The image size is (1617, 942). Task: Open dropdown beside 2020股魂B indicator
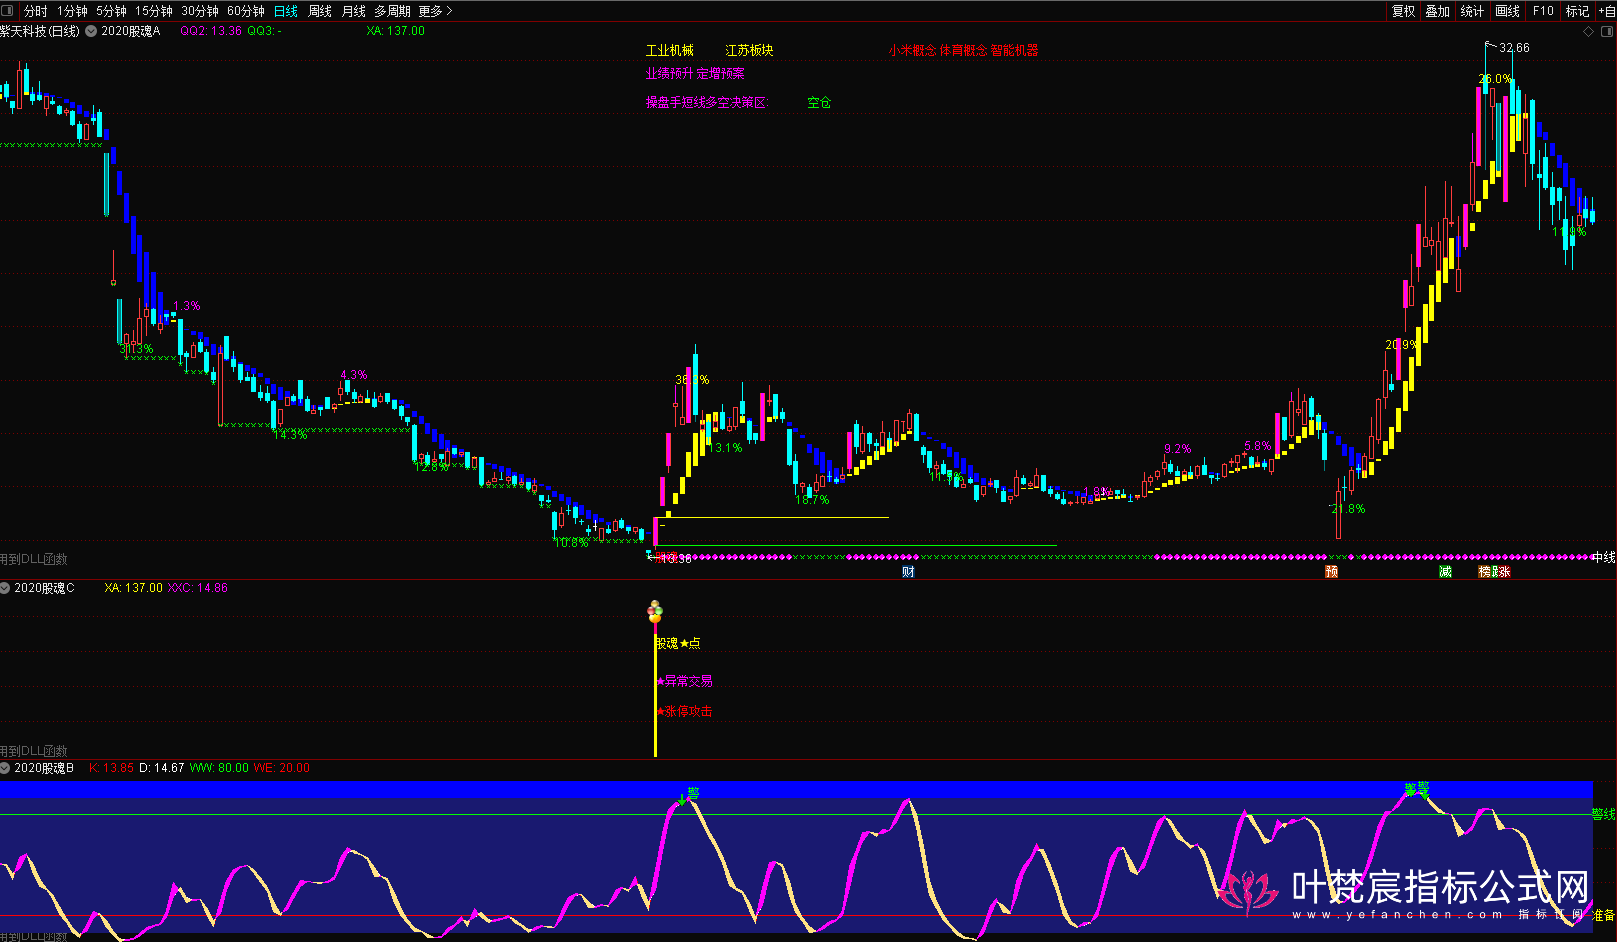[5, 768]
